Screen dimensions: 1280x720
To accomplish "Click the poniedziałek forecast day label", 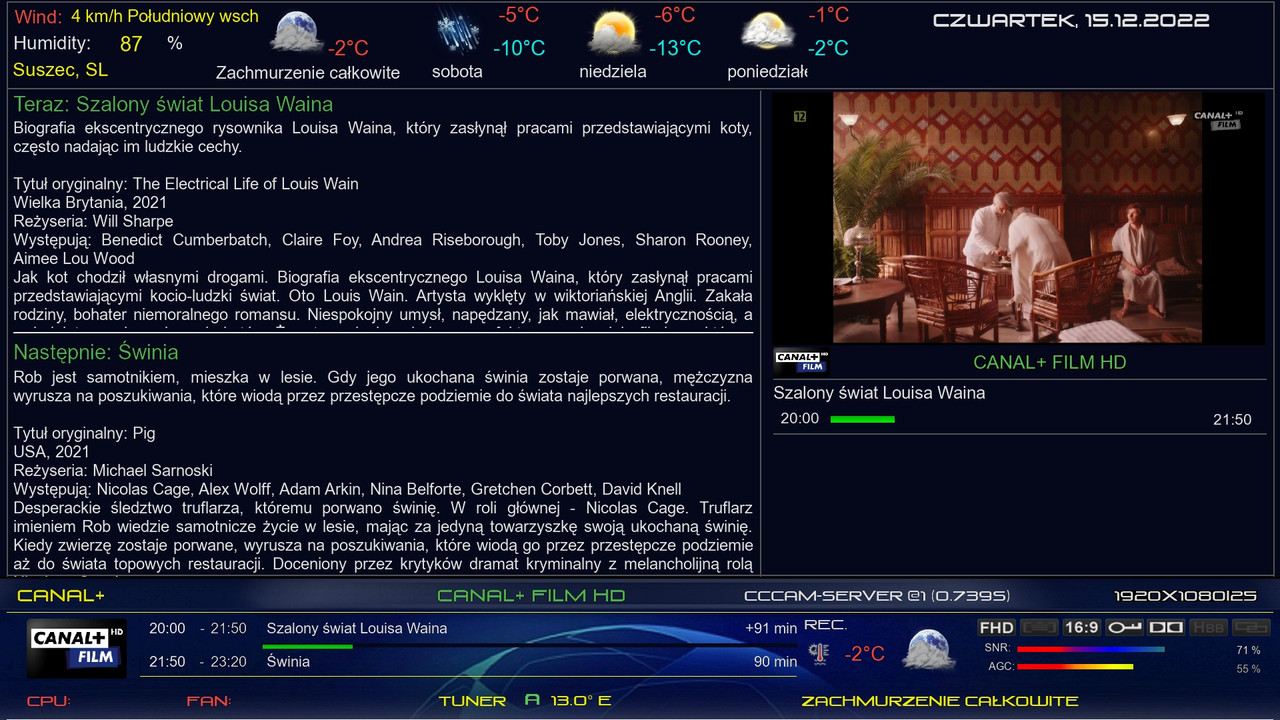I will click(767, 72).
